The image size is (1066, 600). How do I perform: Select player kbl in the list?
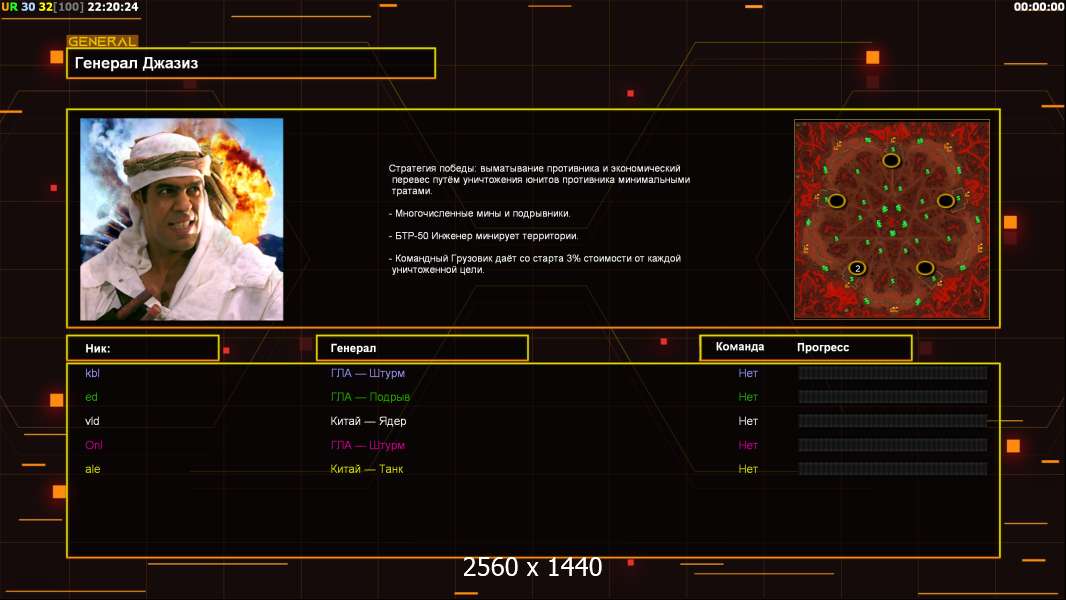[x=93, y=373]
